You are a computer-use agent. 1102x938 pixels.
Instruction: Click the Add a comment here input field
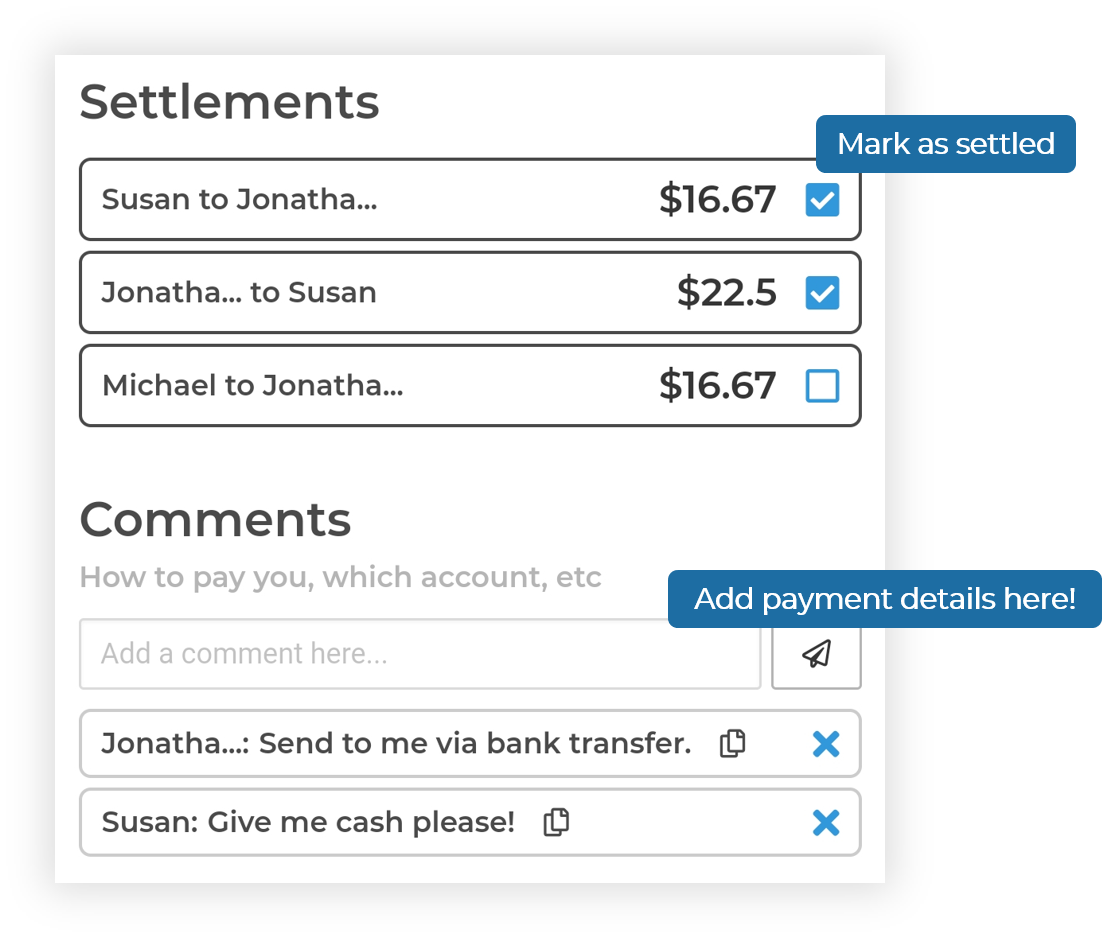tap(420, 654)
